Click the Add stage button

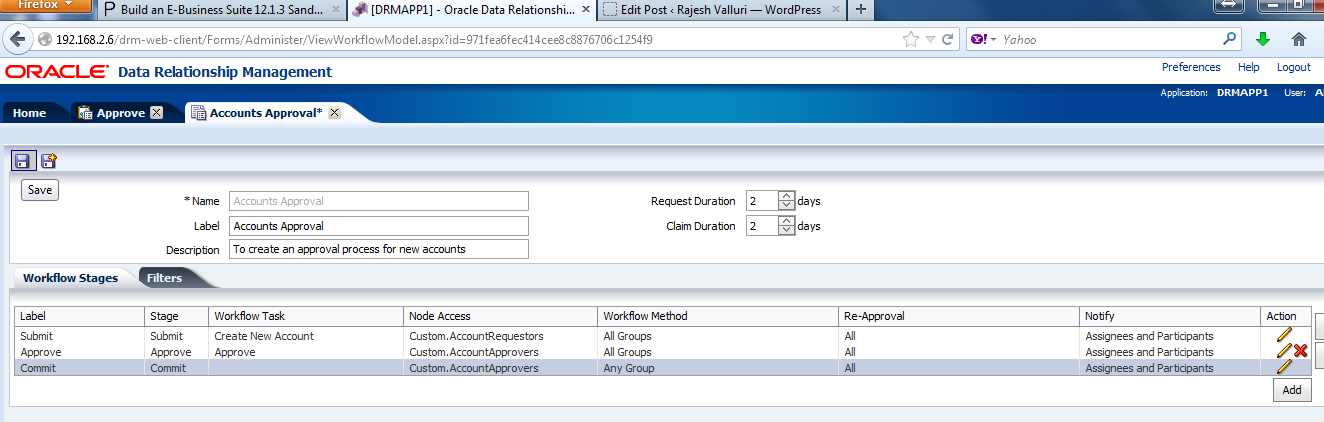[1292, 390]
